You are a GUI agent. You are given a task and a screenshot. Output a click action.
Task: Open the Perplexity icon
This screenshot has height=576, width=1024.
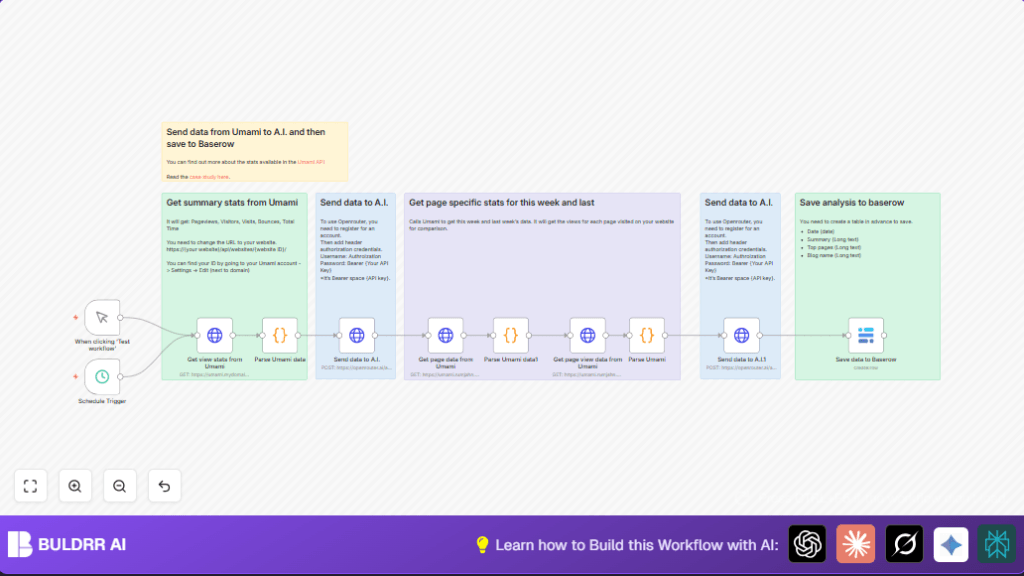997,544
